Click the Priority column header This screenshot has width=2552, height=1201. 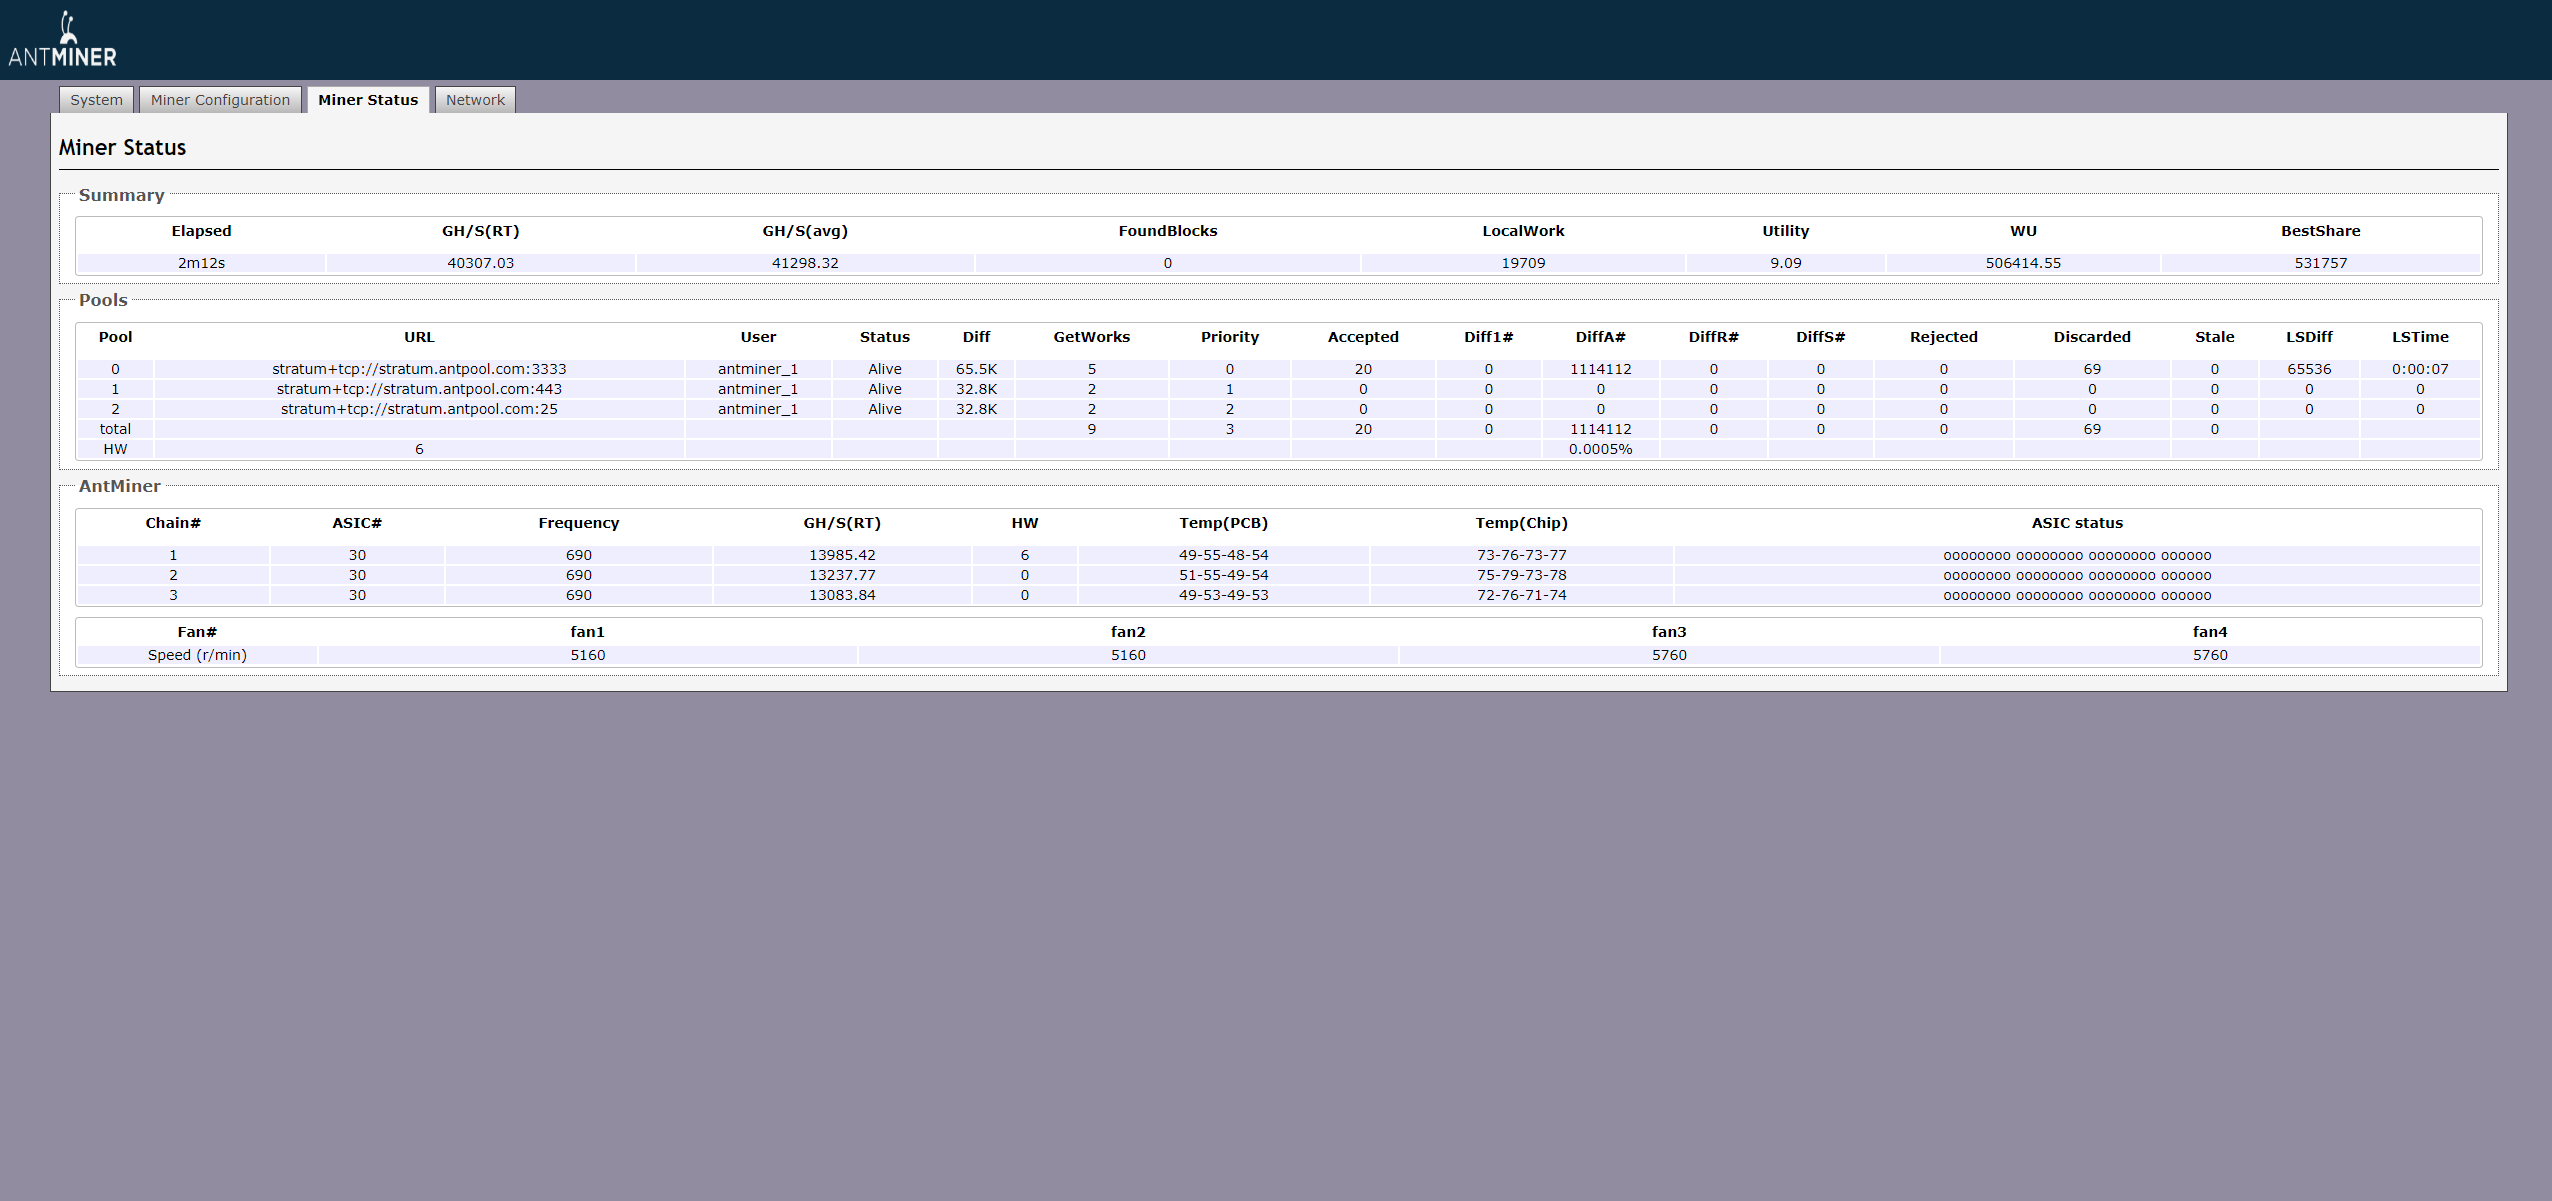(1229, 337)
